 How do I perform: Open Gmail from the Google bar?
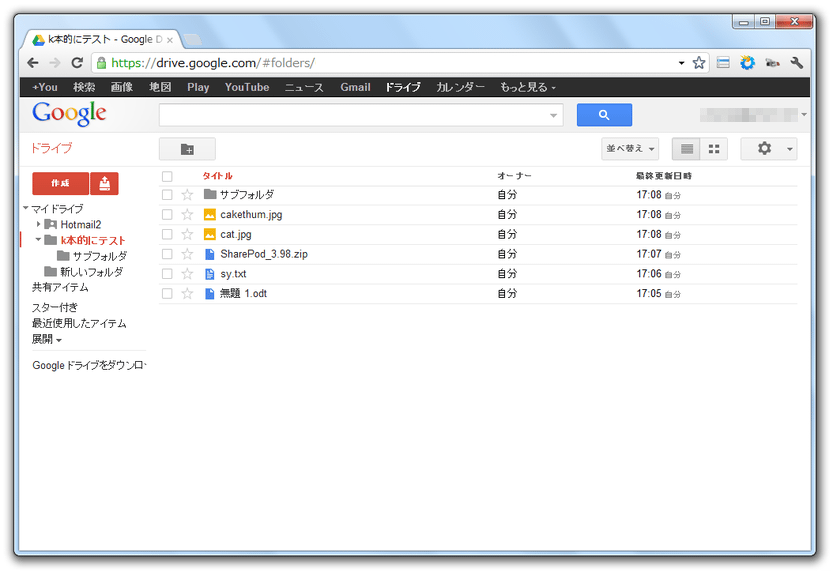[355, 87]
